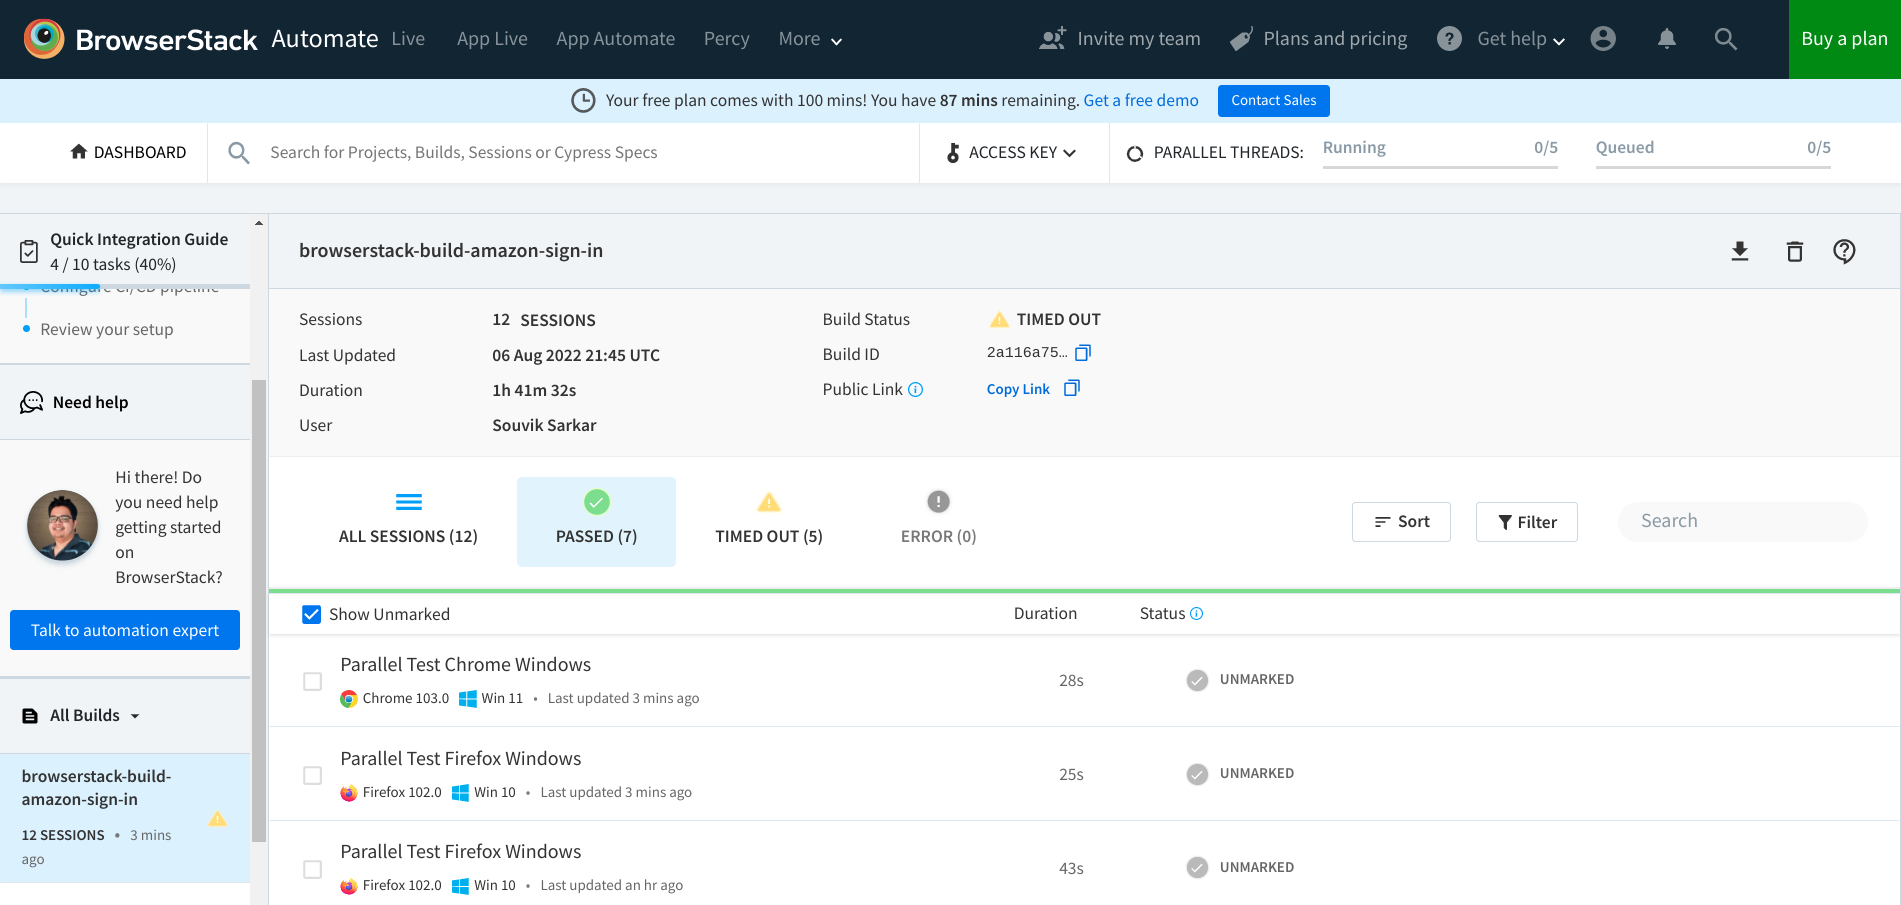Viewport: 1901px width, 905px height.
Task: Download the build report icon
Action: point(1740,251)
